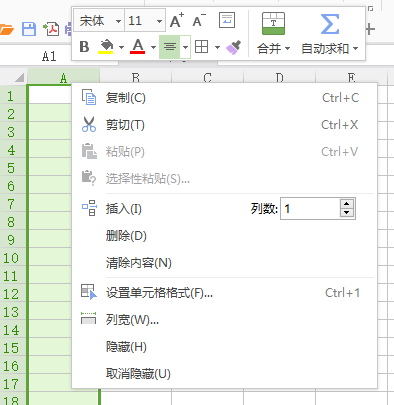
Task: Click the select-all corner triangle
Action: [19, 77]
